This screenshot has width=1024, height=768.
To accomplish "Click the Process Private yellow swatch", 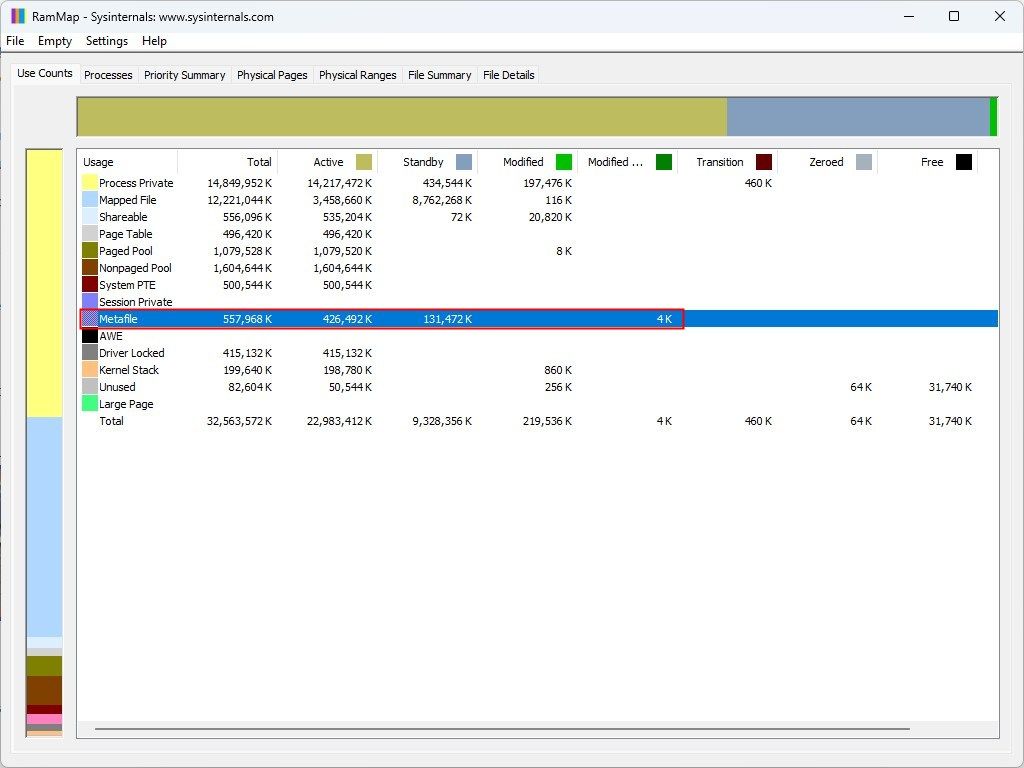I will (x=89, y=183).
